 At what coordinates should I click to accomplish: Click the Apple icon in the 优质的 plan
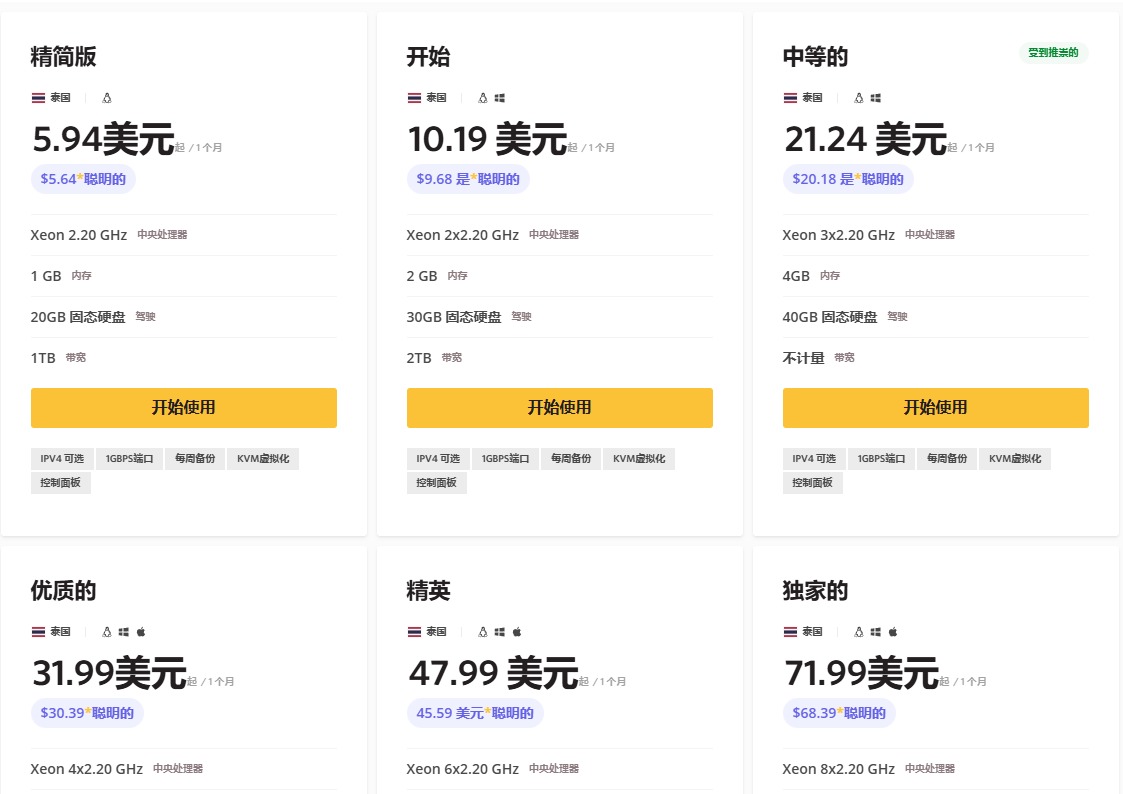point(141,632)
